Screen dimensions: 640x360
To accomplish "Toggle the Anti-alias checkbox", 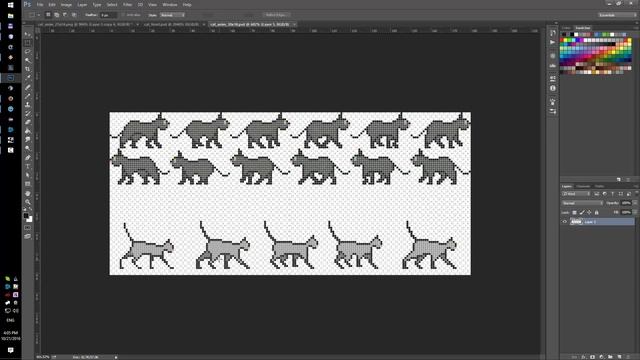I will (x=124, y=15).
